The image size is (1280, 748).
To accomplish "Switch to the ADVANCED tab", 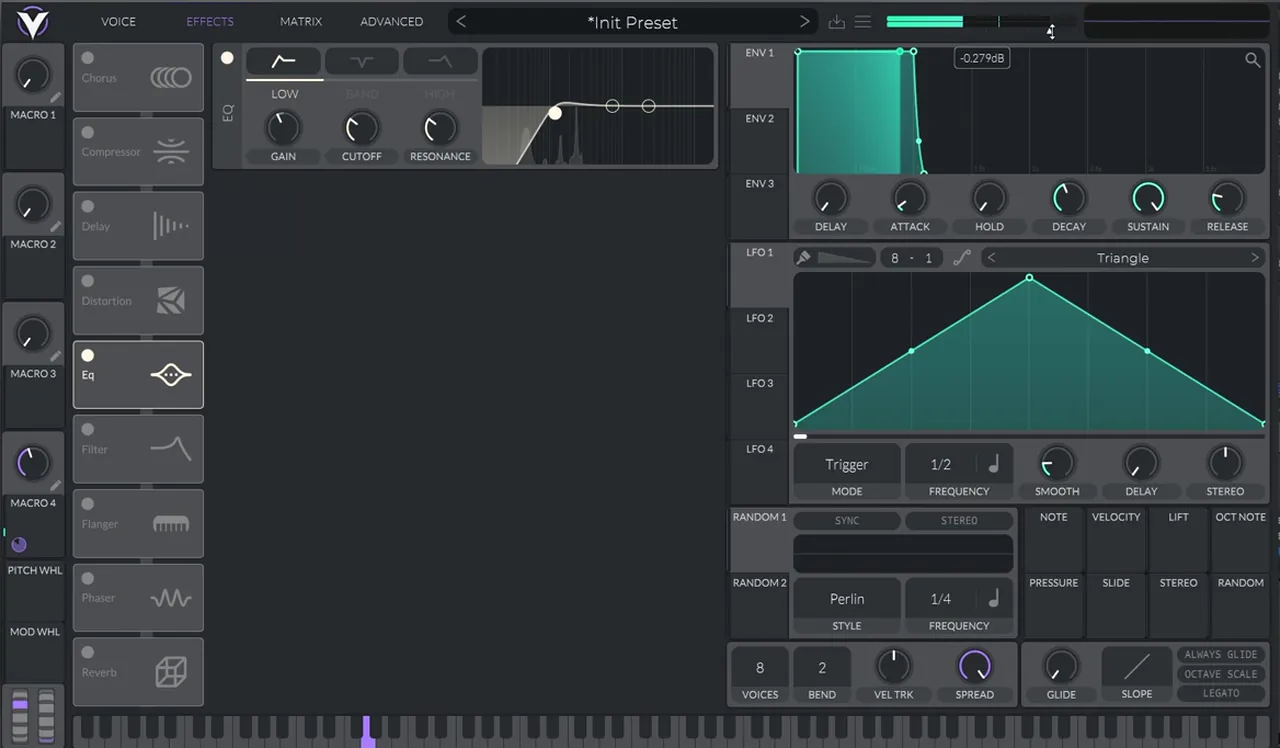I will 391,22.
